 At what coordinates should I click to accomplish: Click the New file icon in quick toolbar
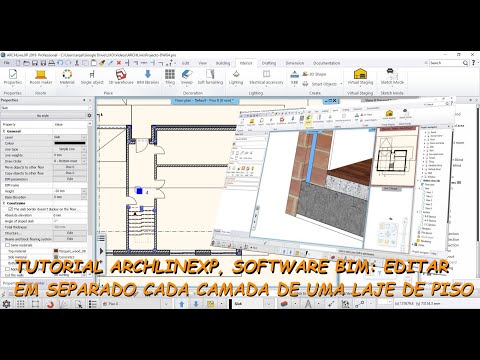[19, 63]
